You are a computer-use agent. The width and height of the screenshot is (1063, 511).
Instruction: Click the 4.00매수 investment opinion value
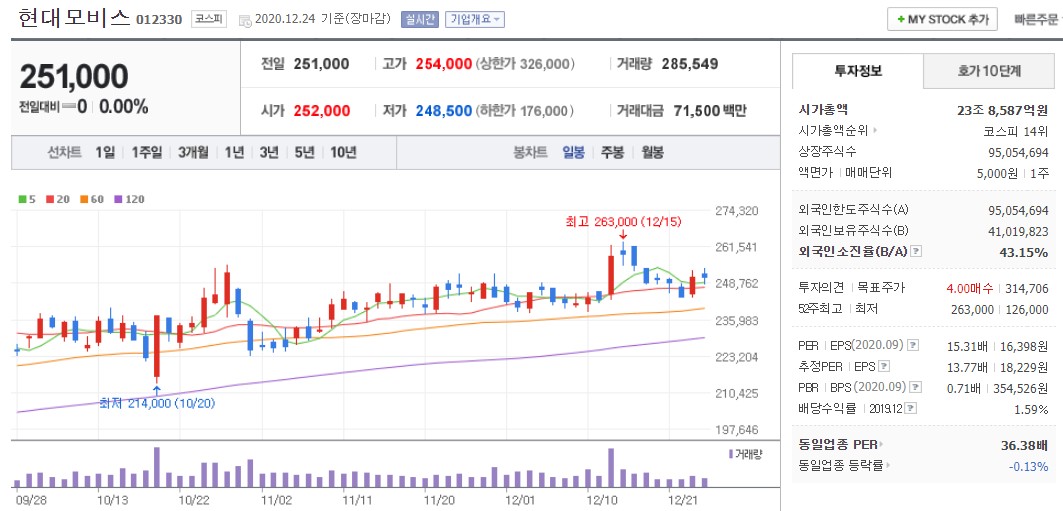click(x=970, y=288)
